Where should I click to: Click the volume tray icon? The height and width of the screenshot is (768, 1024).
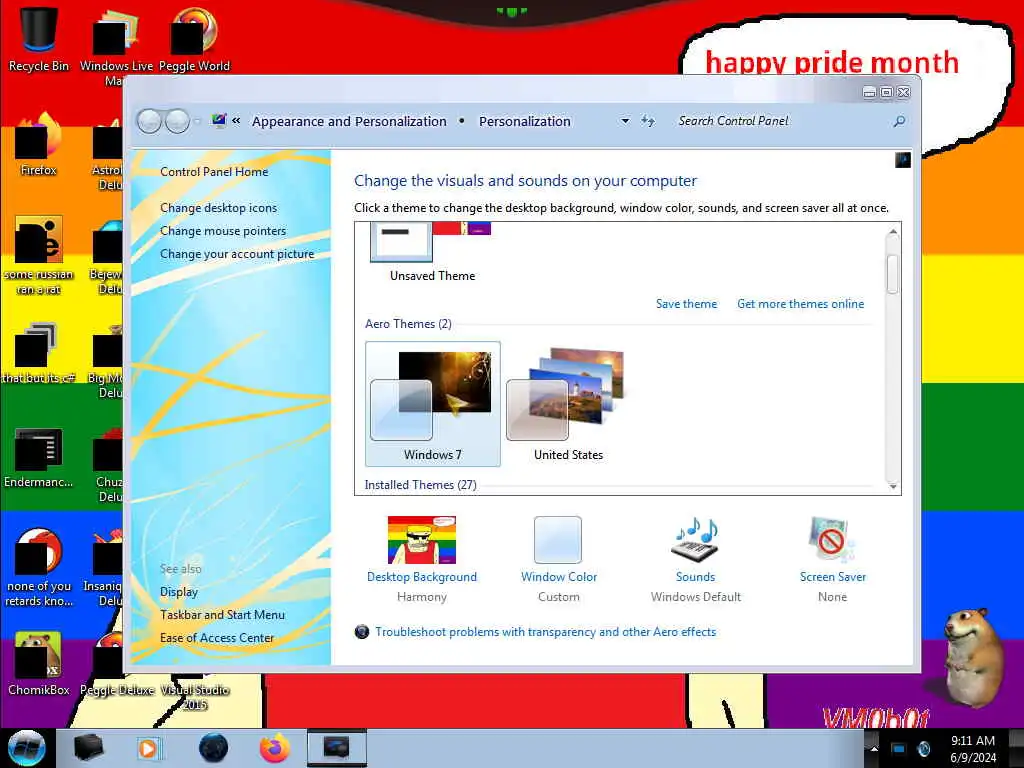coord(923,749)
